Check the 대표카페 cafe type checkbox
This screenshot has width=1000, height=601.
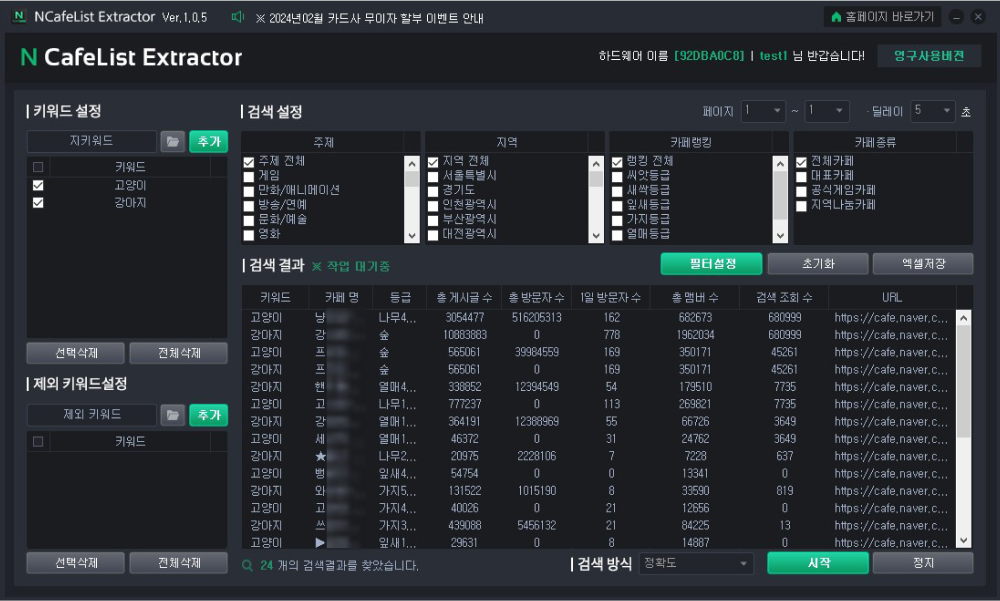(802, 176)
